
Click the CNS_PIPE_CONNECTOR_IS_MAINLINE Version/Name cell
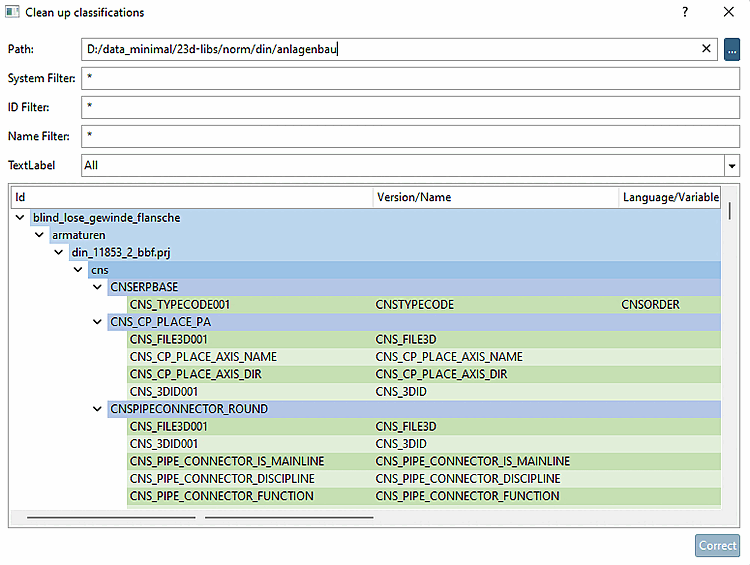coord(473,461)
